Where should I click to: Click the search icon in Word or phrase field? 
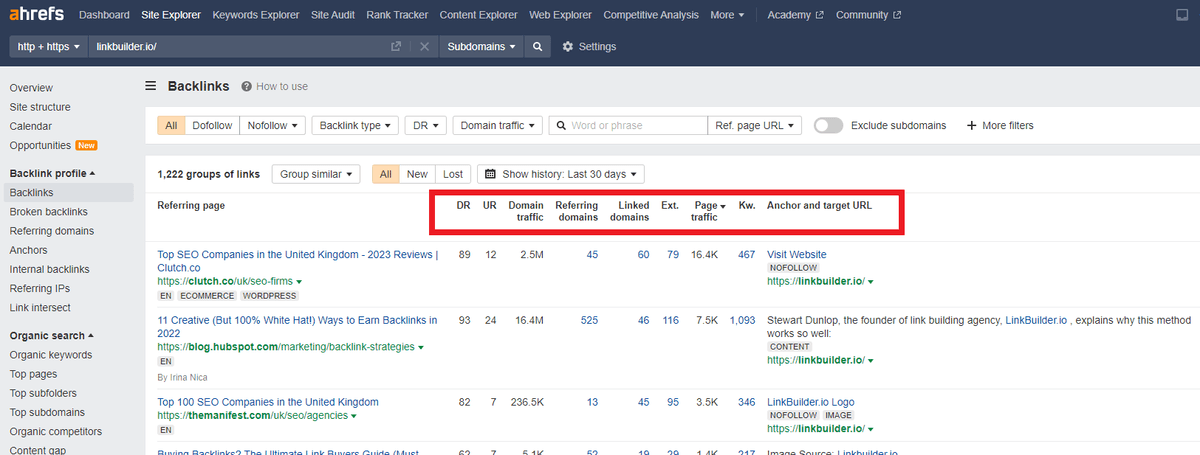click(x=562, y=126)
